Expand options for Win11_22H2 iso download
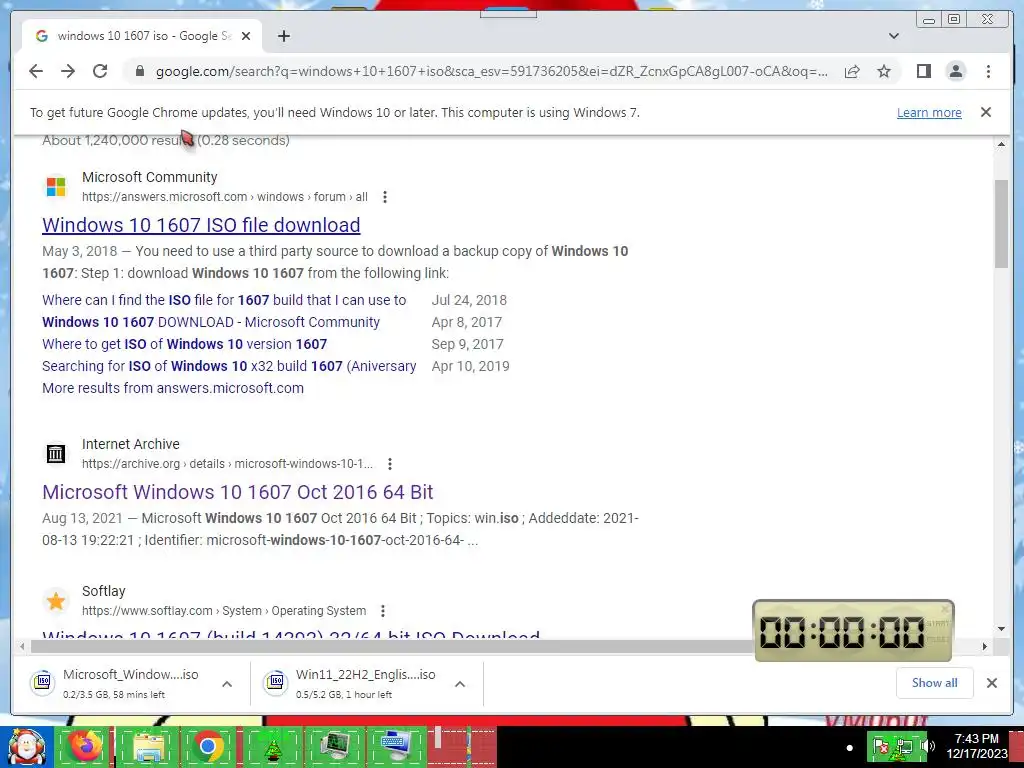Image resolution: width=1024 pixels, height=768 pixels. pos(460,684)
